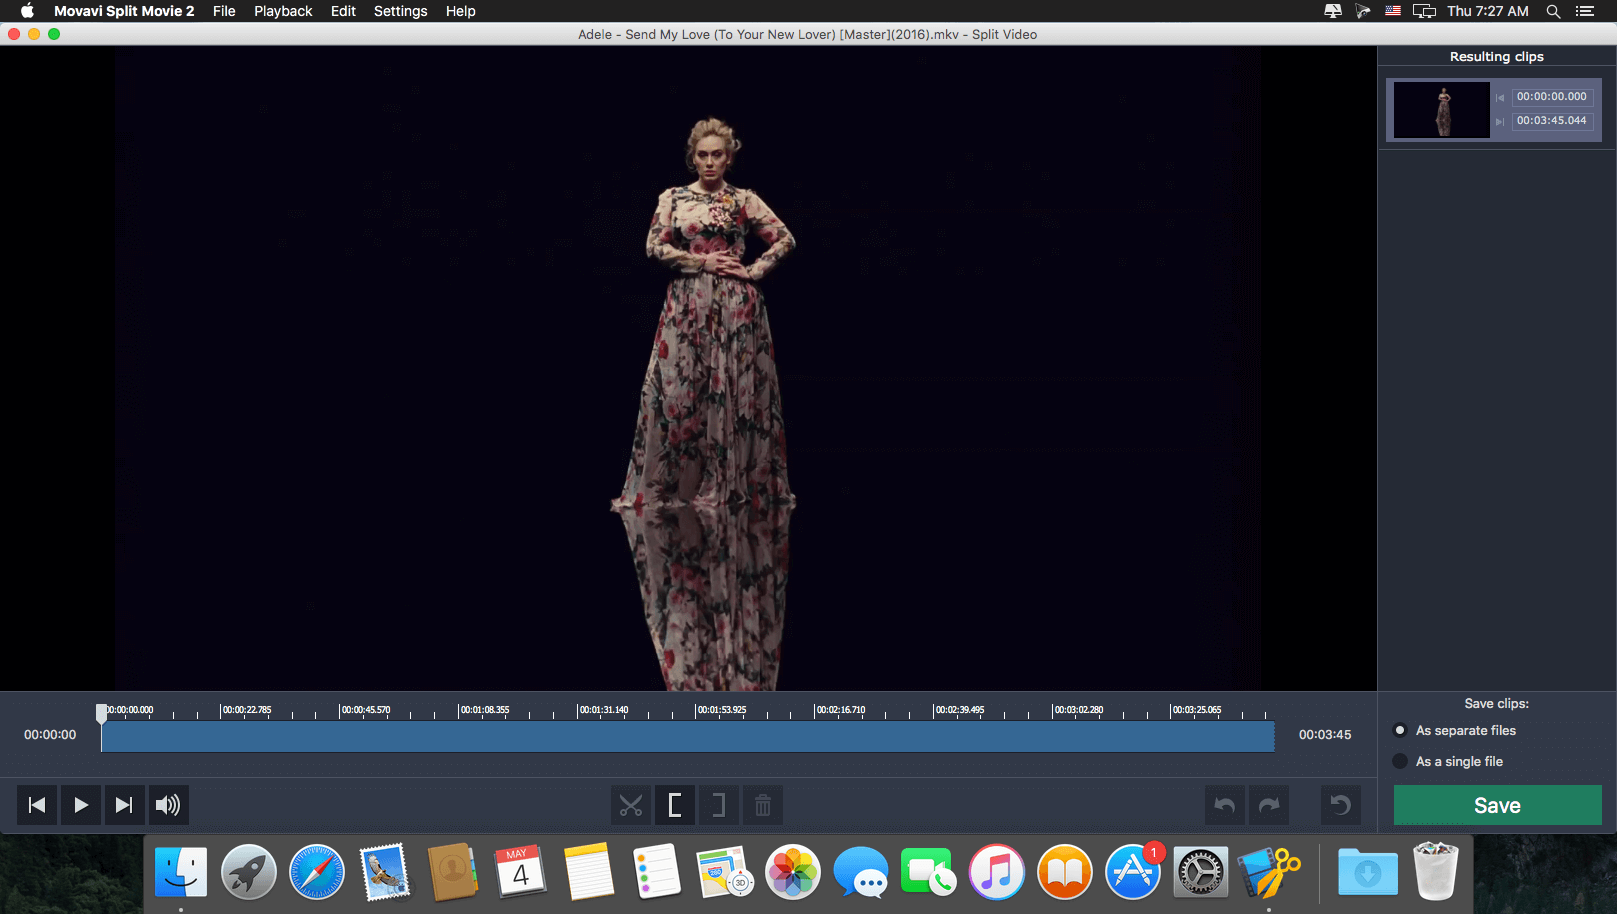This screenshot has height=914, width=1617.
Task: Open the Mail app in the Dock
Action: click(x=385, y=872)
